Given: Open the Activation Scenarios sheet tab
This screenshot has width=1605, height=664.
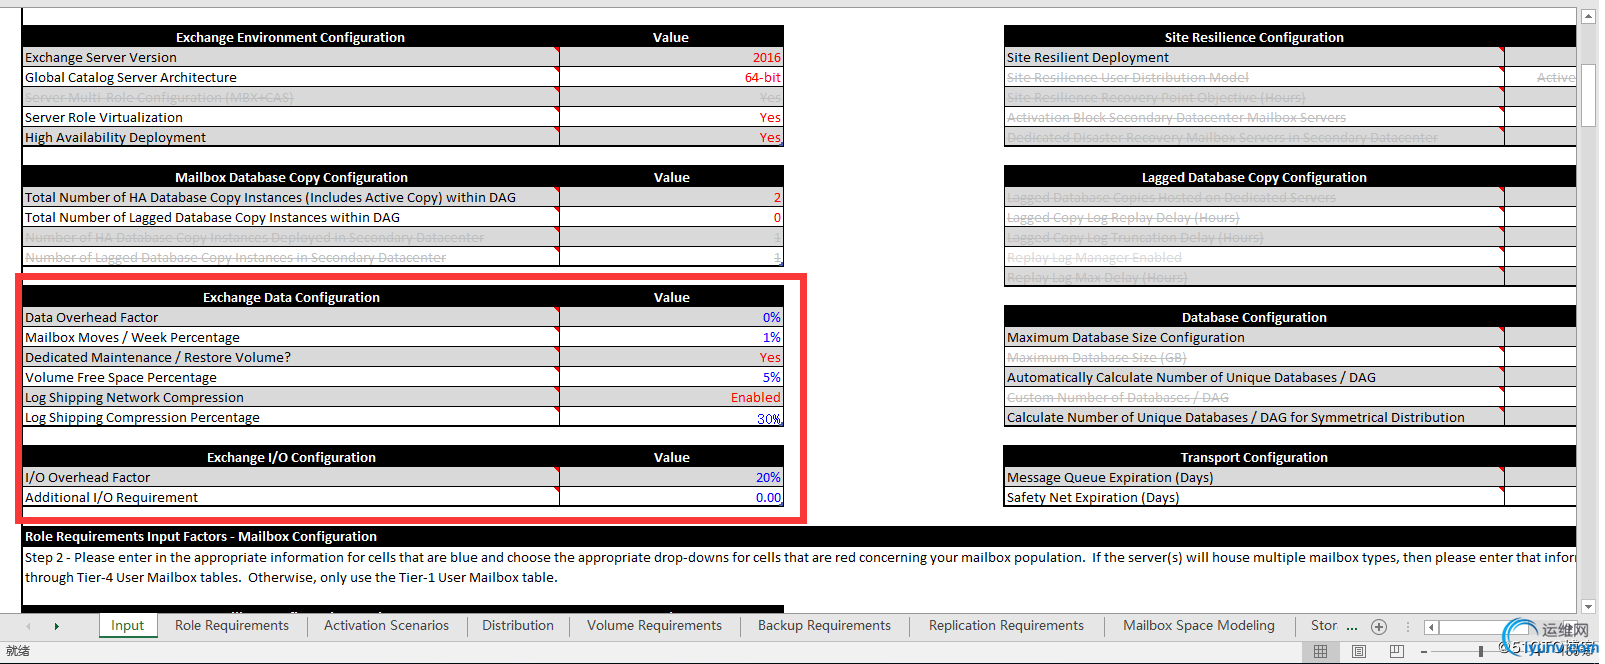Looking at the screenshot, I should pyautogui.click(x=386, y=626).
